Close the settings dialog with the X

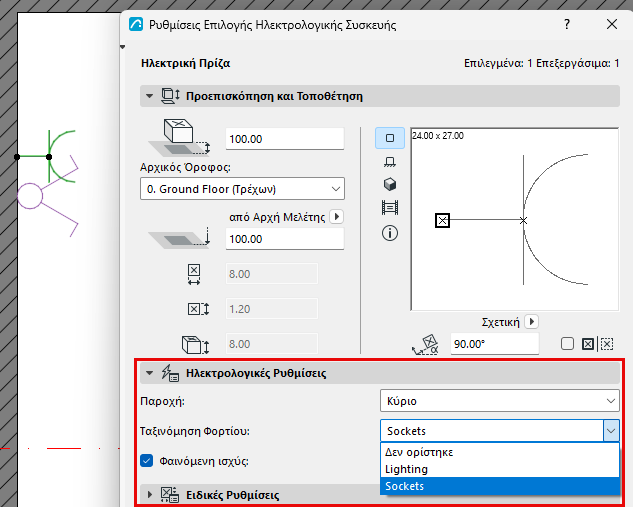click(x=612, y=24)
